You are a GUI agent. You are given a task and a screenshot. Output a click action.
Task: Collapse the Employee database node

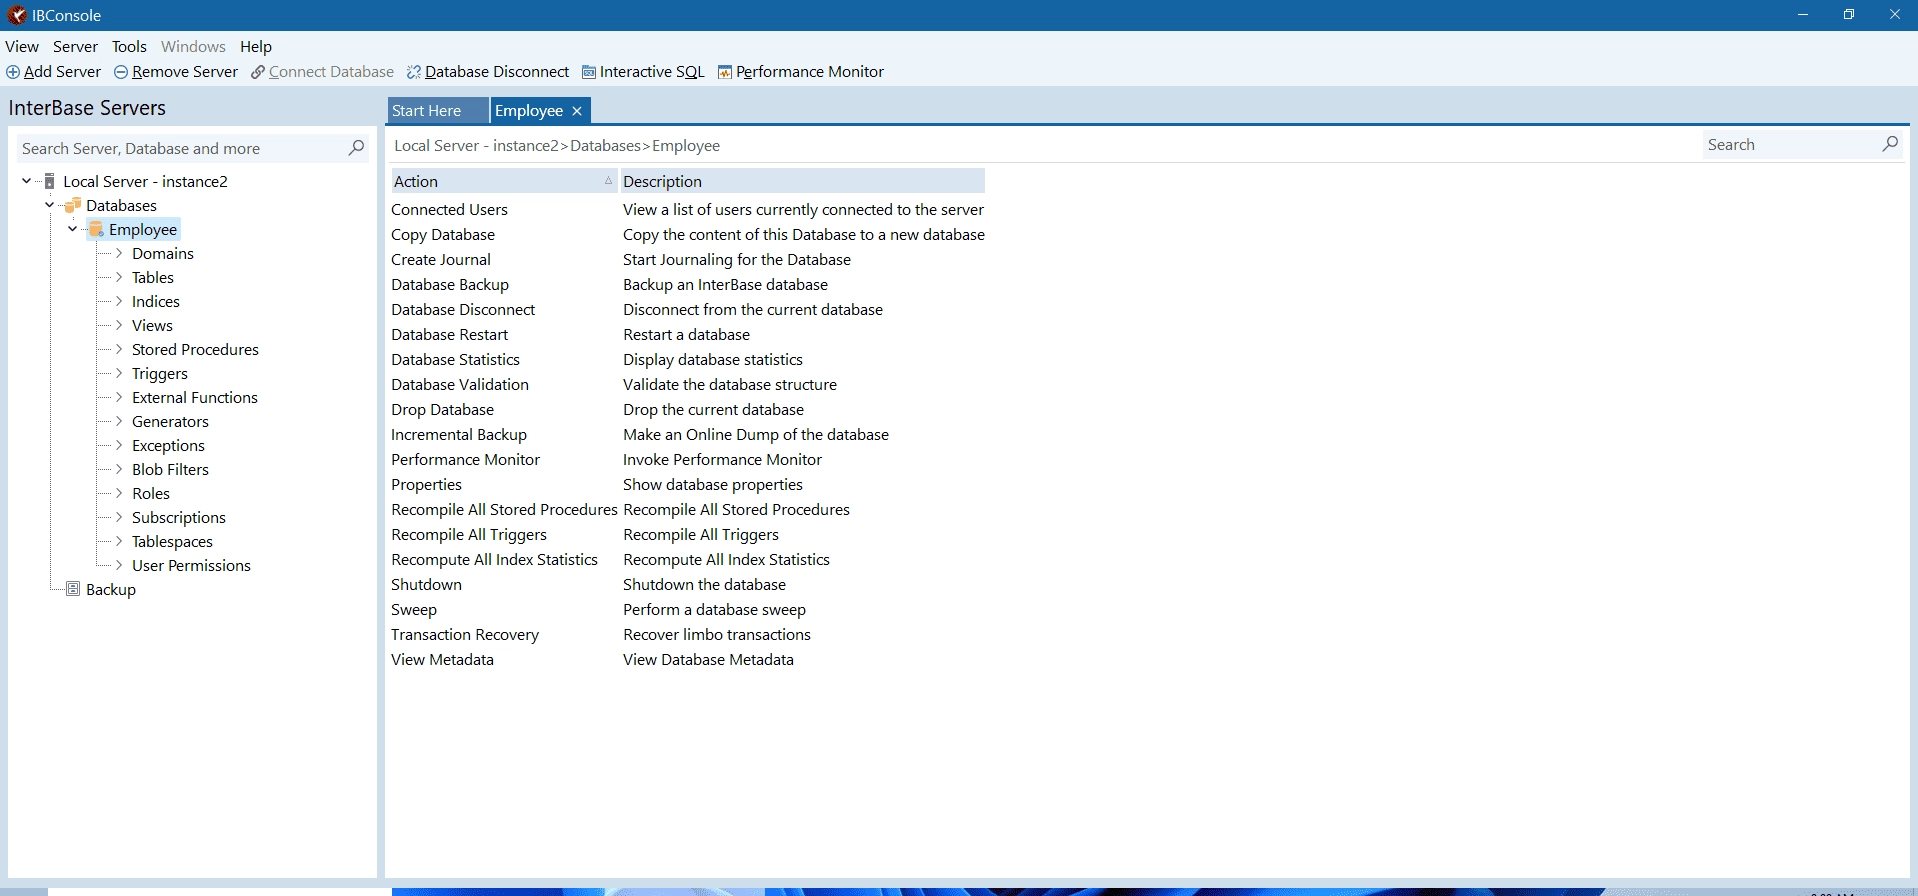[72, 229]
